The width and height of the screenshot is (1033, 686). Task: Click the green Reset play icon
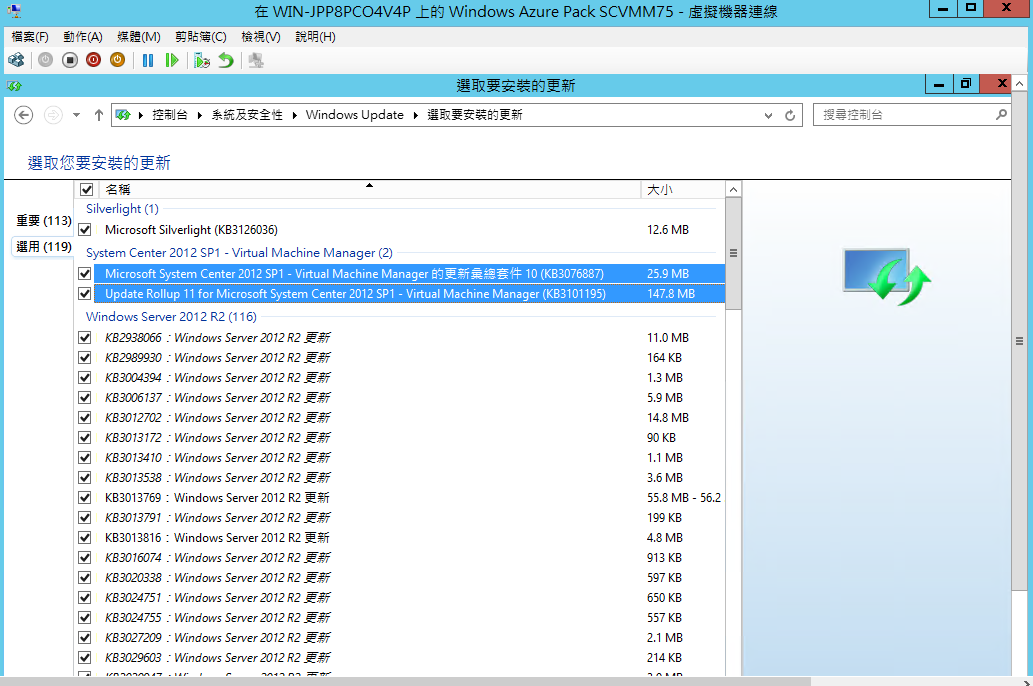tap(172, 61)
